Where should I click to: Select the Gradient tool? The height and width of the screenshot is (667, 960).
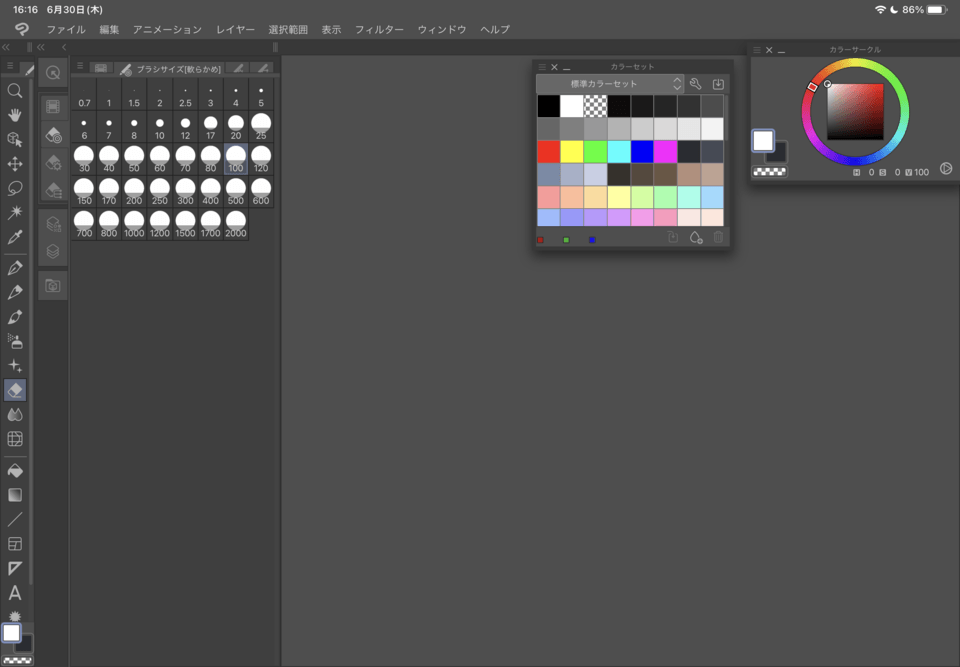(x=15, y=495)
